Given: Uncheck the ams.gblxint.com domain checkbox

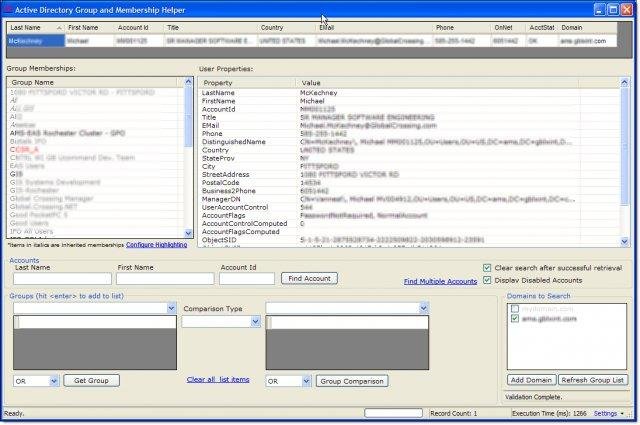Looking at the screenshot, I should 515,318.
